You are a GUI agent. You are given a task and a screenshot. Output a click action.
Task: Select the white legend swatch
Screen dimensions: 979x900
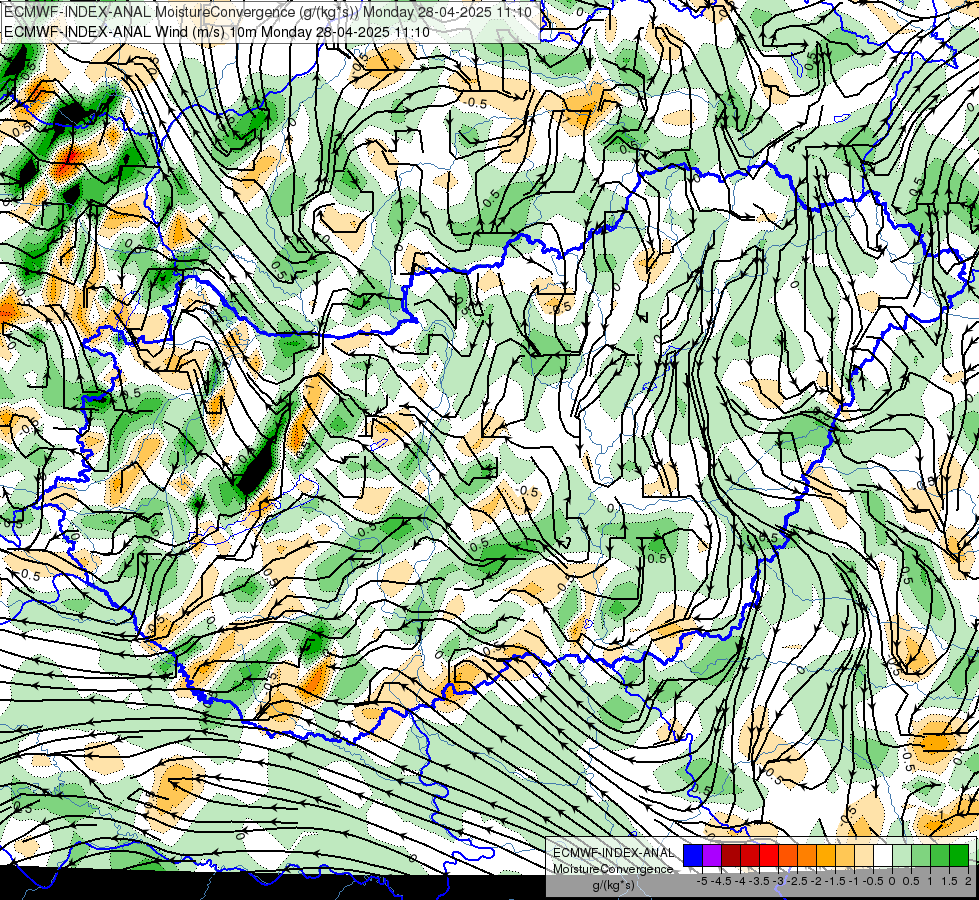883,856
